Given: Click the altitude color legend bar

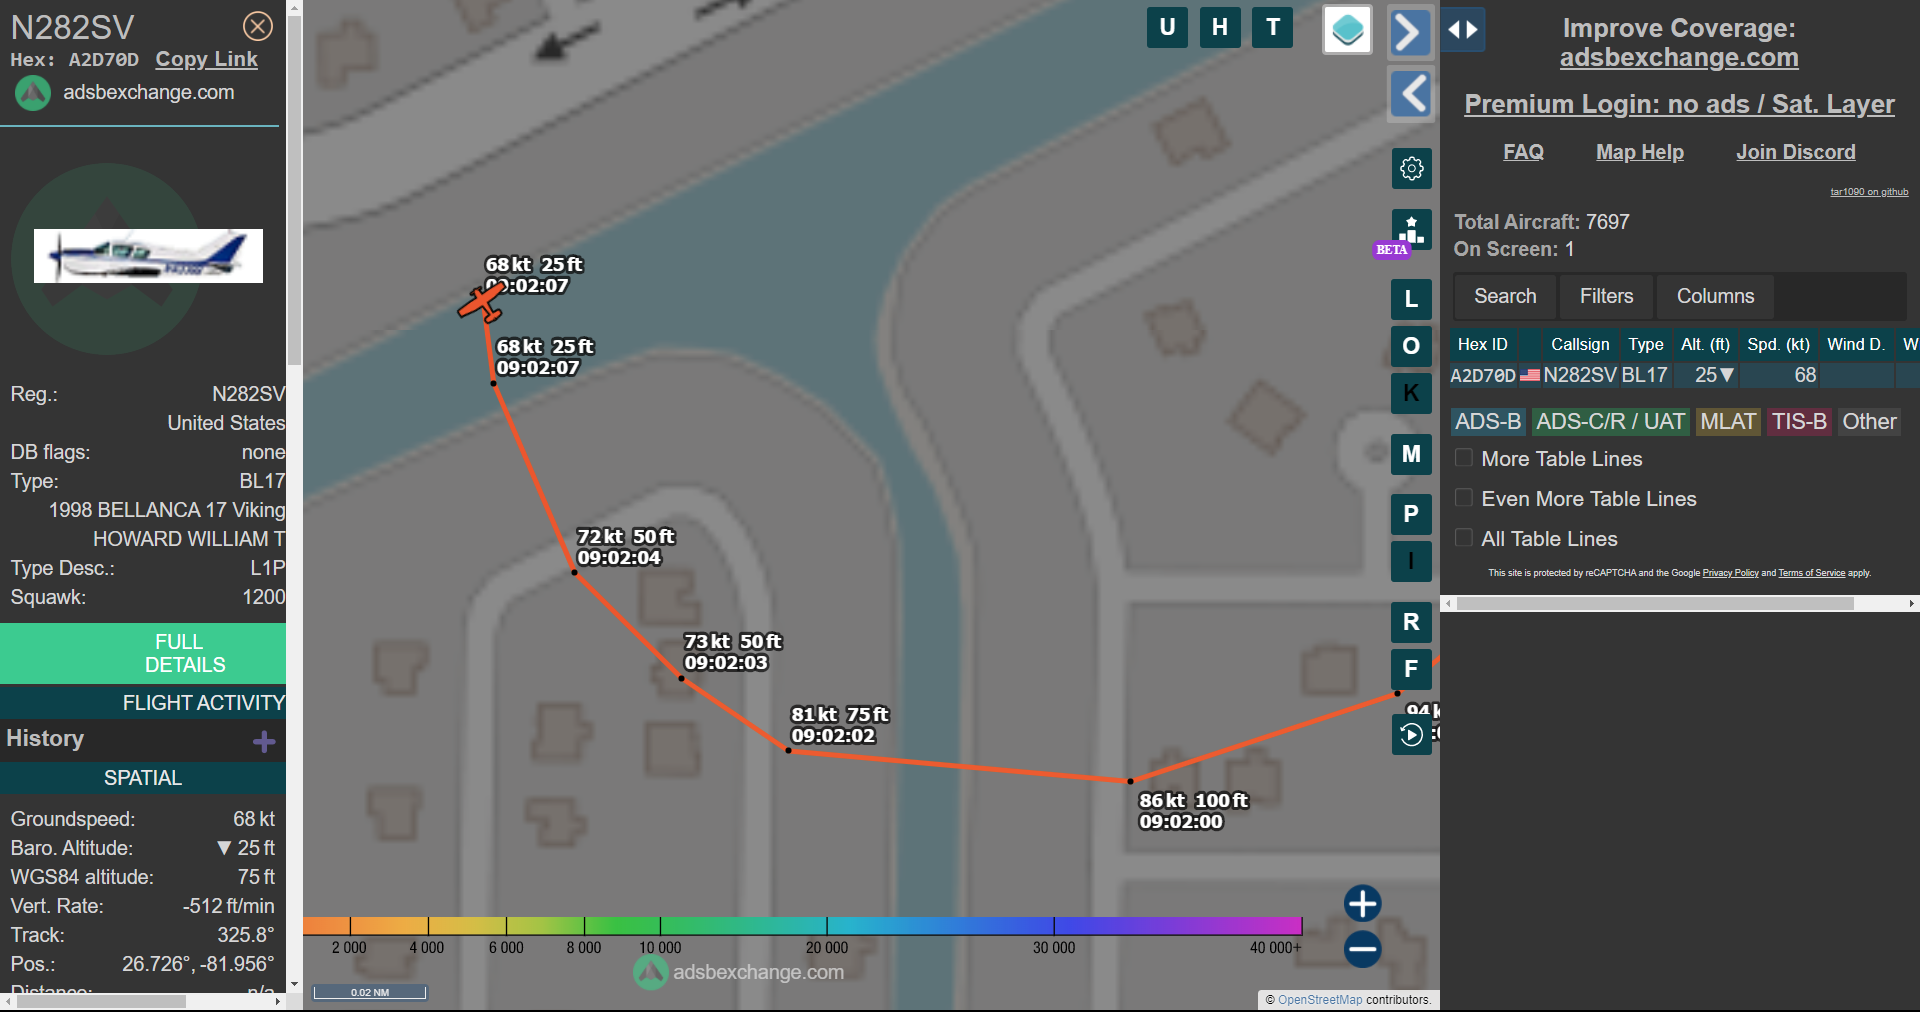Looking at the screenshot, I should tap(802, 926).
